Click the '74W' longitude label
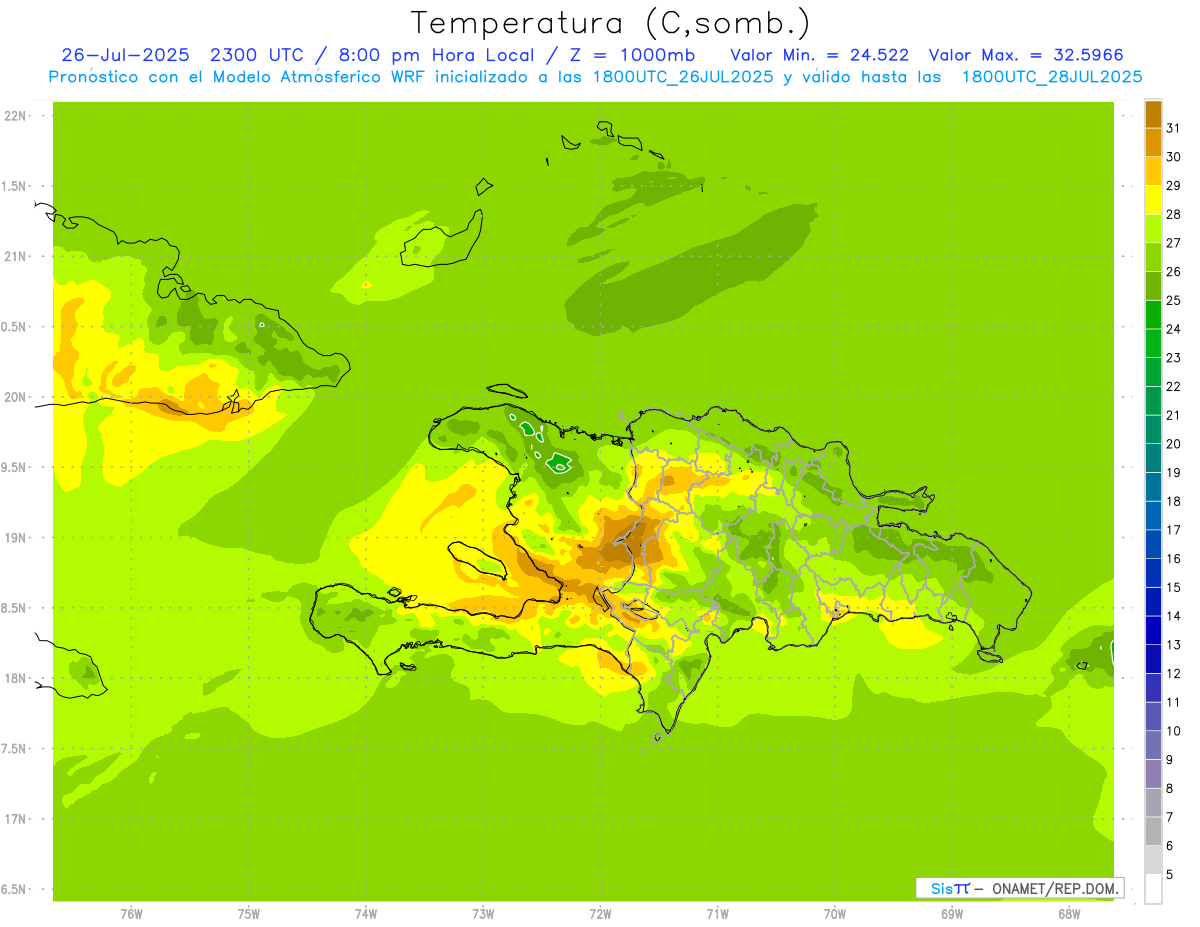 366,913
